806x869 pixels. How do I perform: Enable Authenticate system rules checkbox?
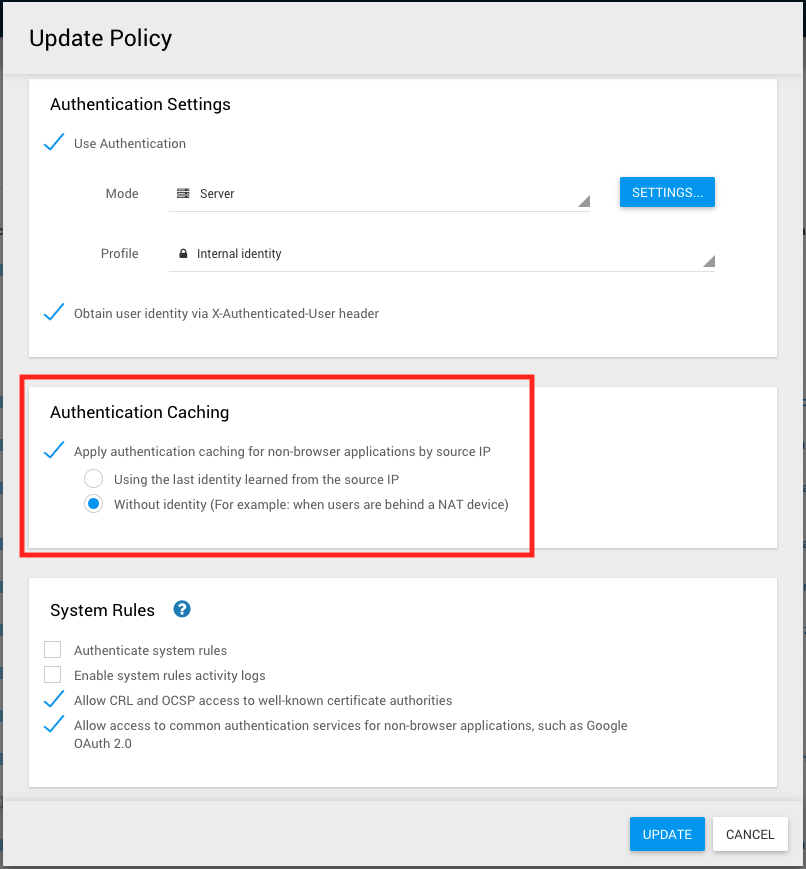53,650
